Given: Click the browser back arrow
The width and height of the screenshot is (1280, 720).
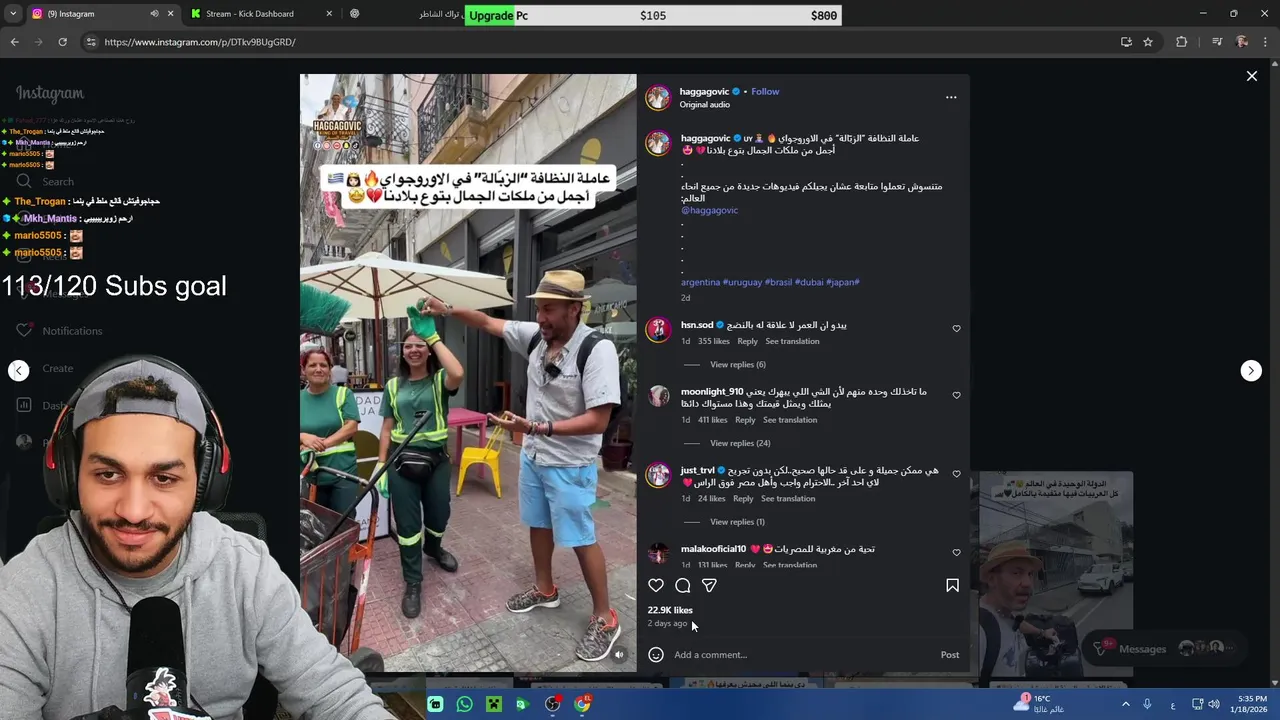Looking at the screenshot, I should (x=14, y=42).
